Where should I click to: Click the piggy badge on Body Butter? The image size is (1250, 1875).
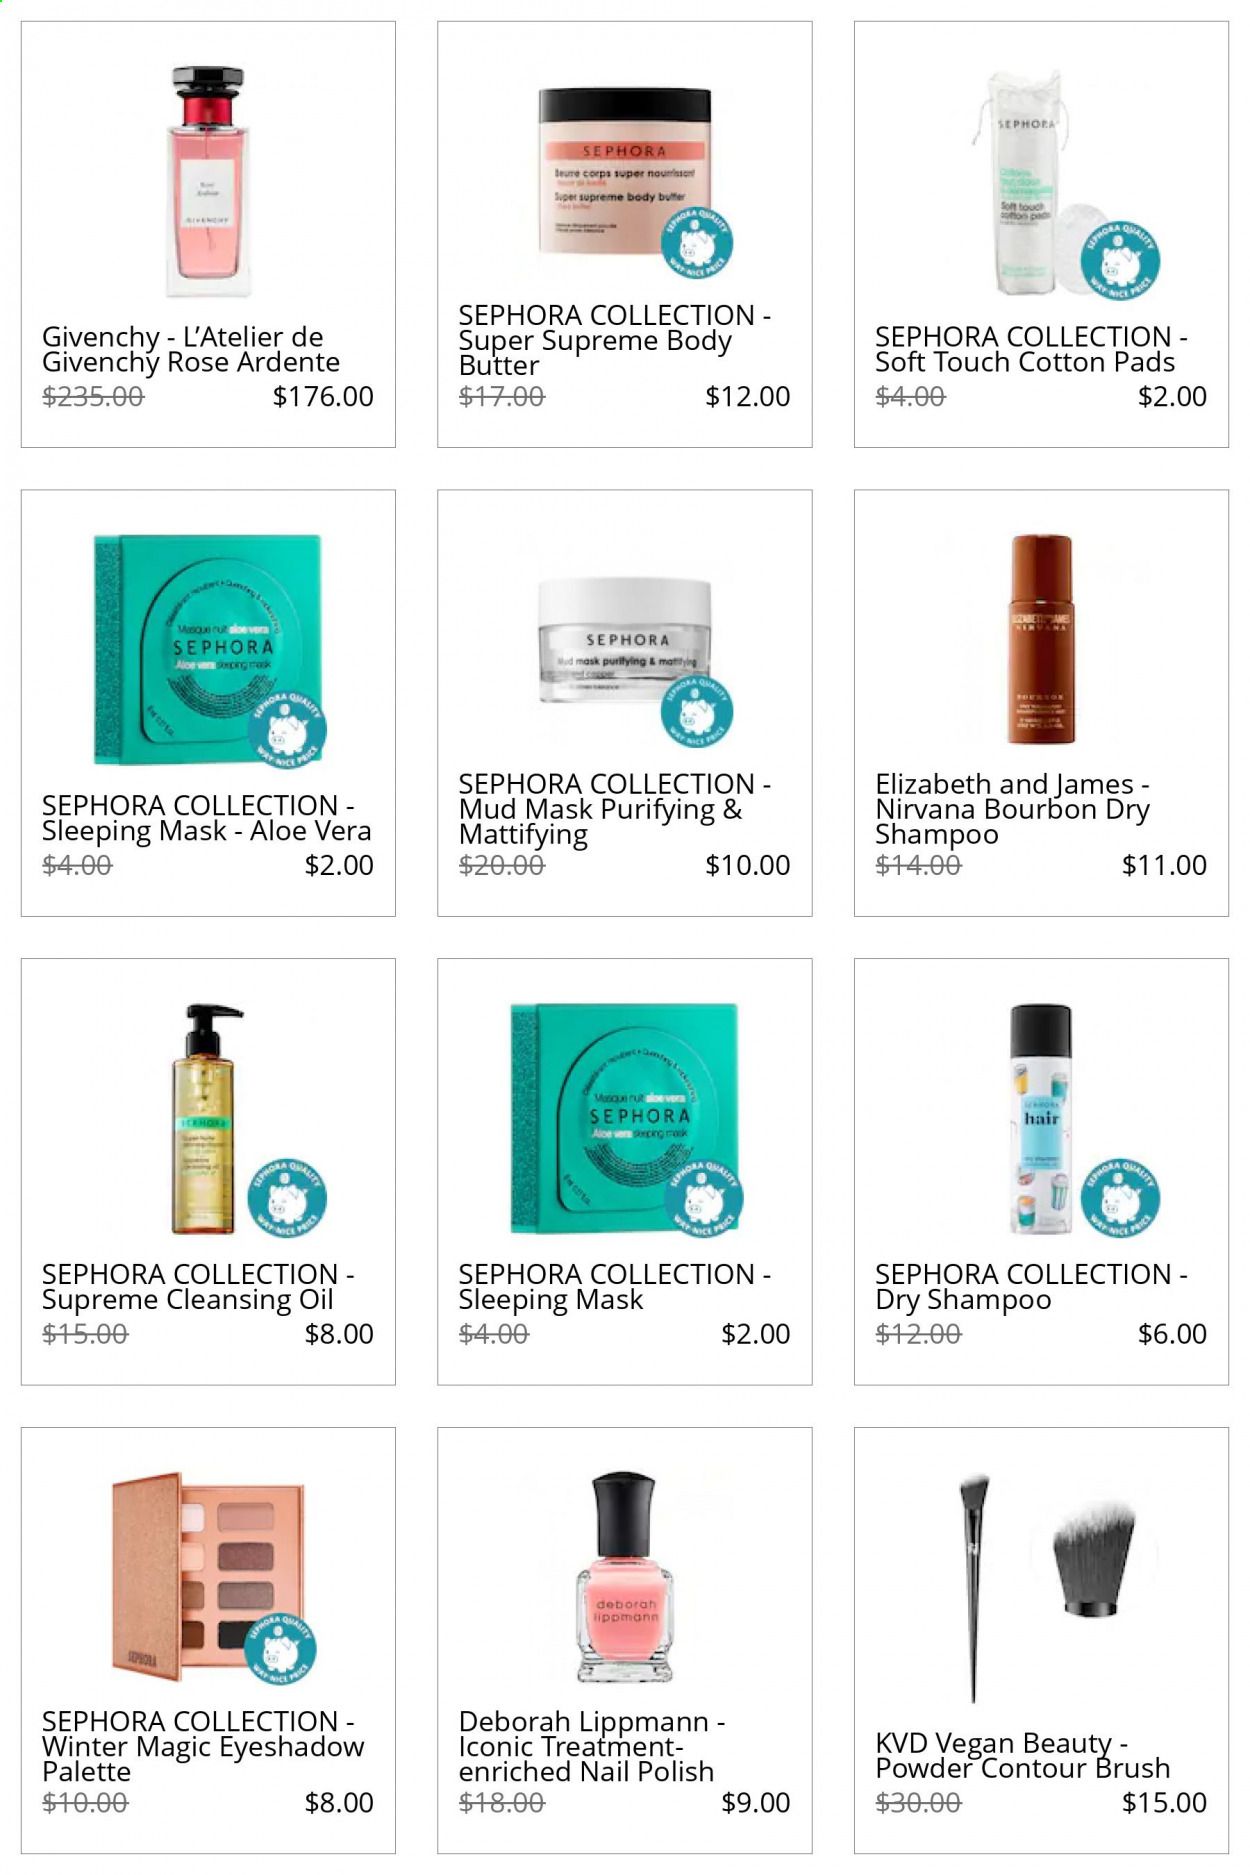click(697, 245)
